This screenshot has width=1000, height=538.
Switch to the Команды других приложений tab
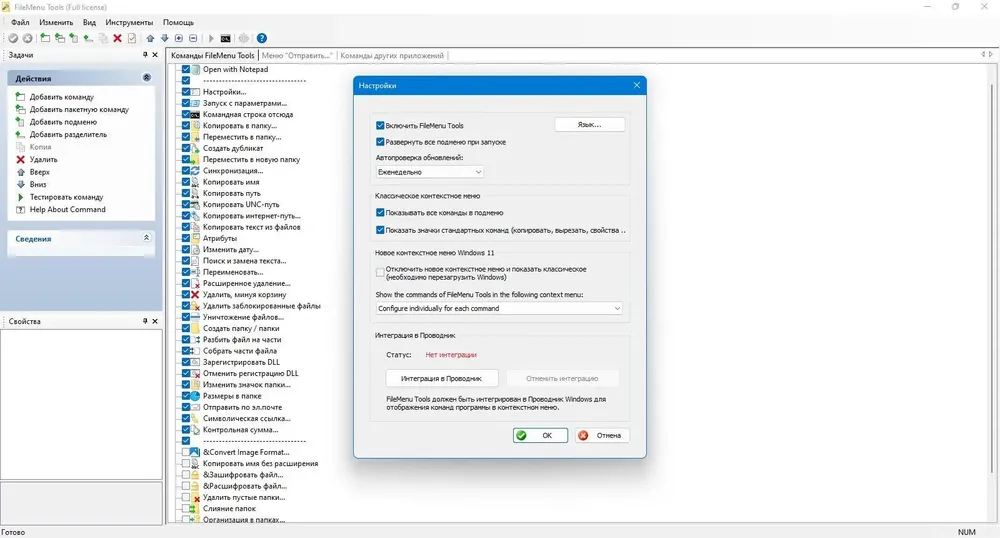[x=392, y=55]
